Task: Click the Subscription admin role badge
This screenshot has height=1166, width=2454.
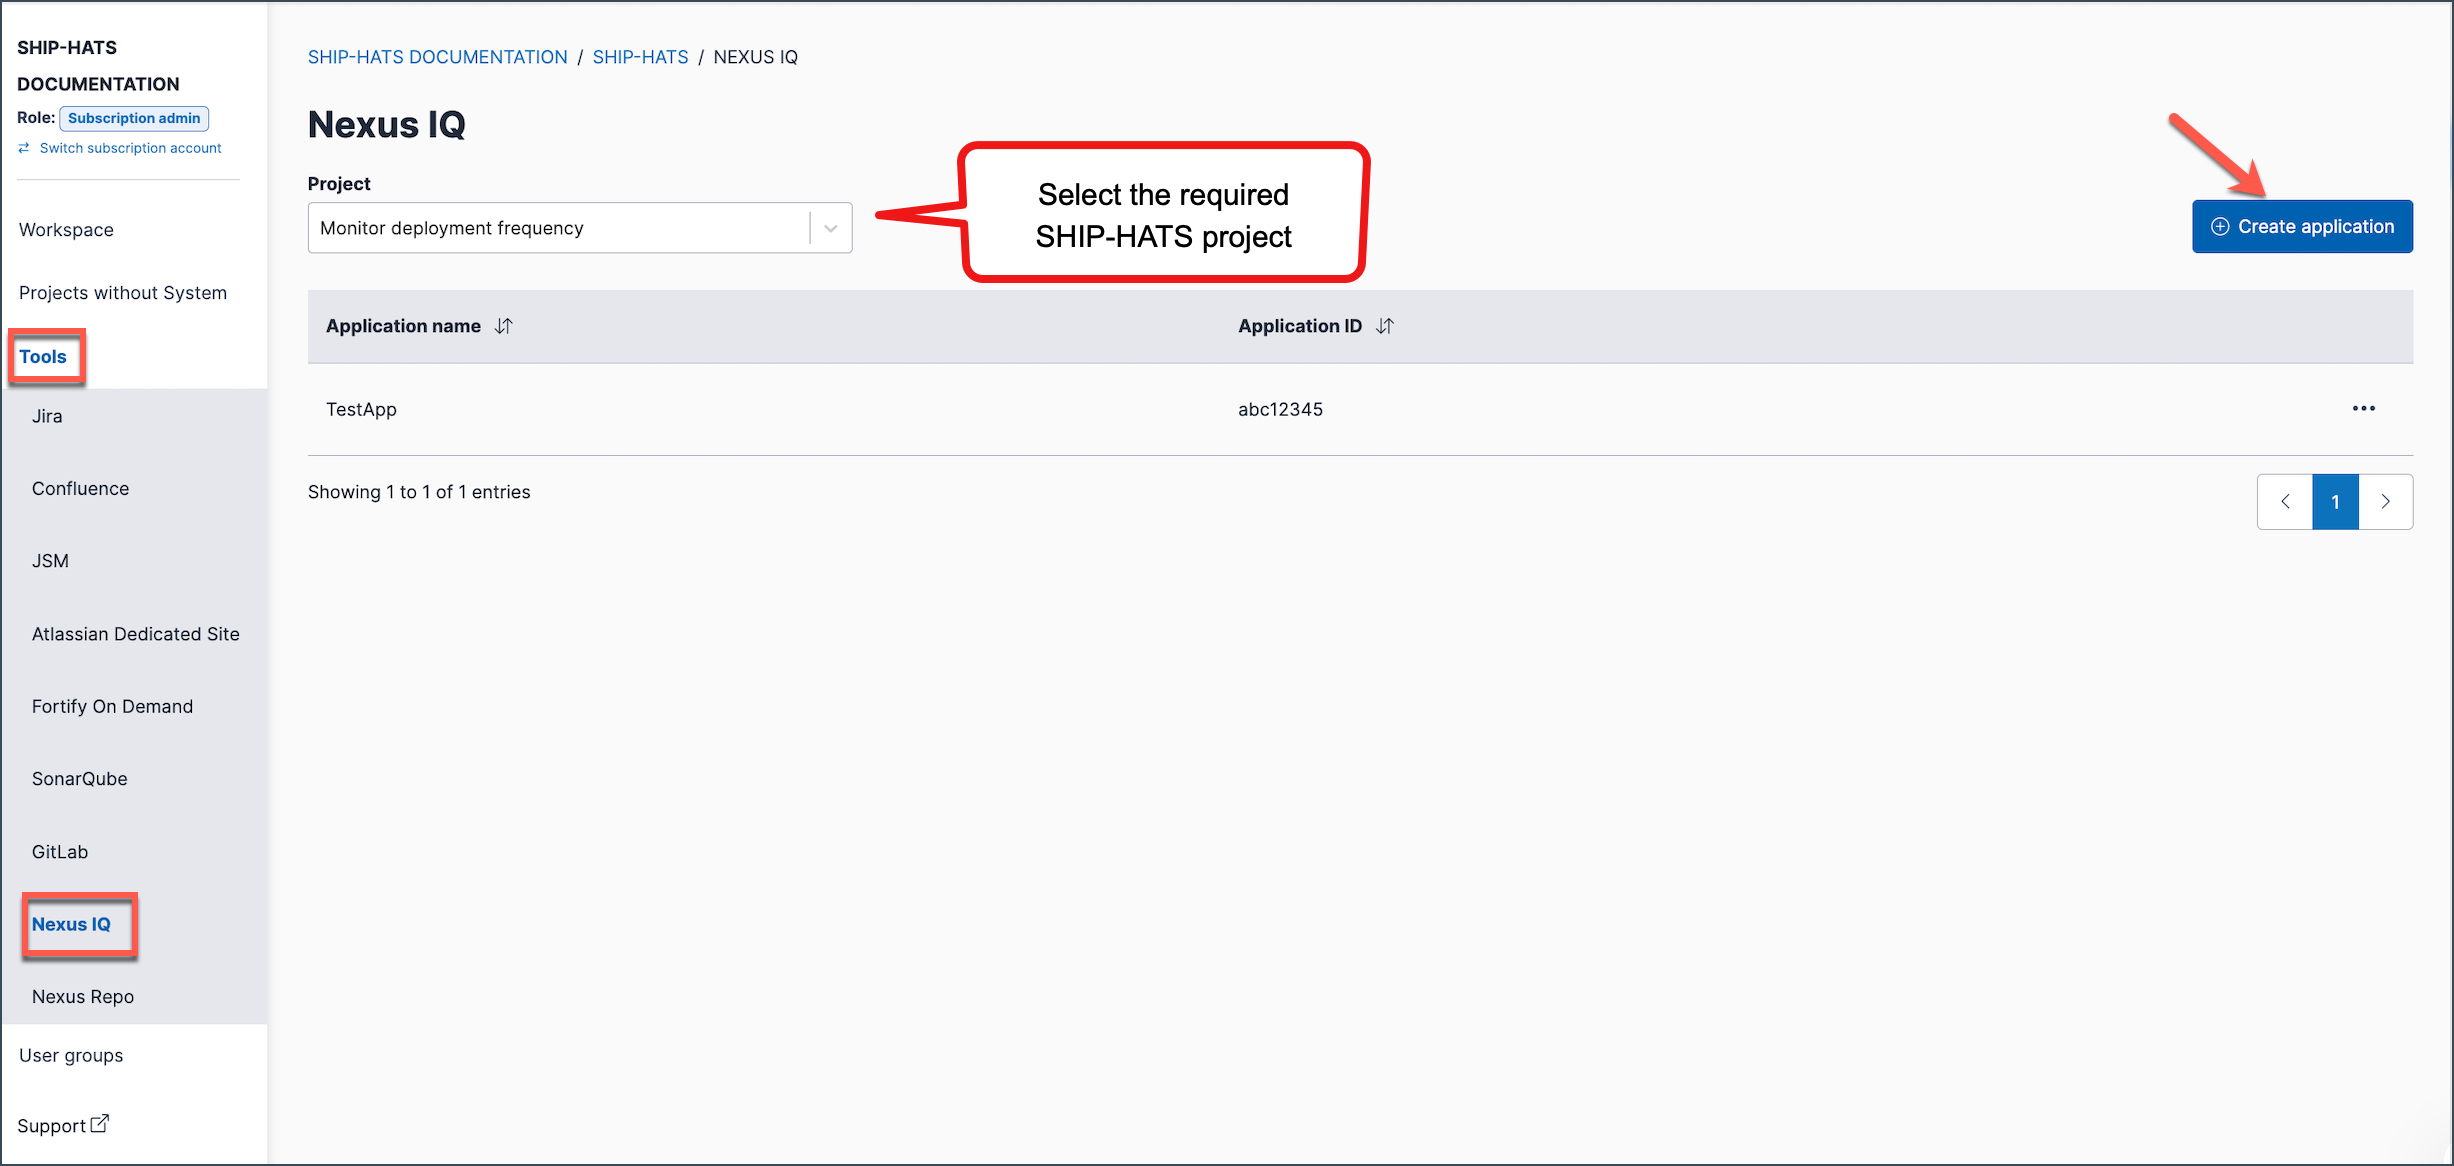Action: click(134, 118)
